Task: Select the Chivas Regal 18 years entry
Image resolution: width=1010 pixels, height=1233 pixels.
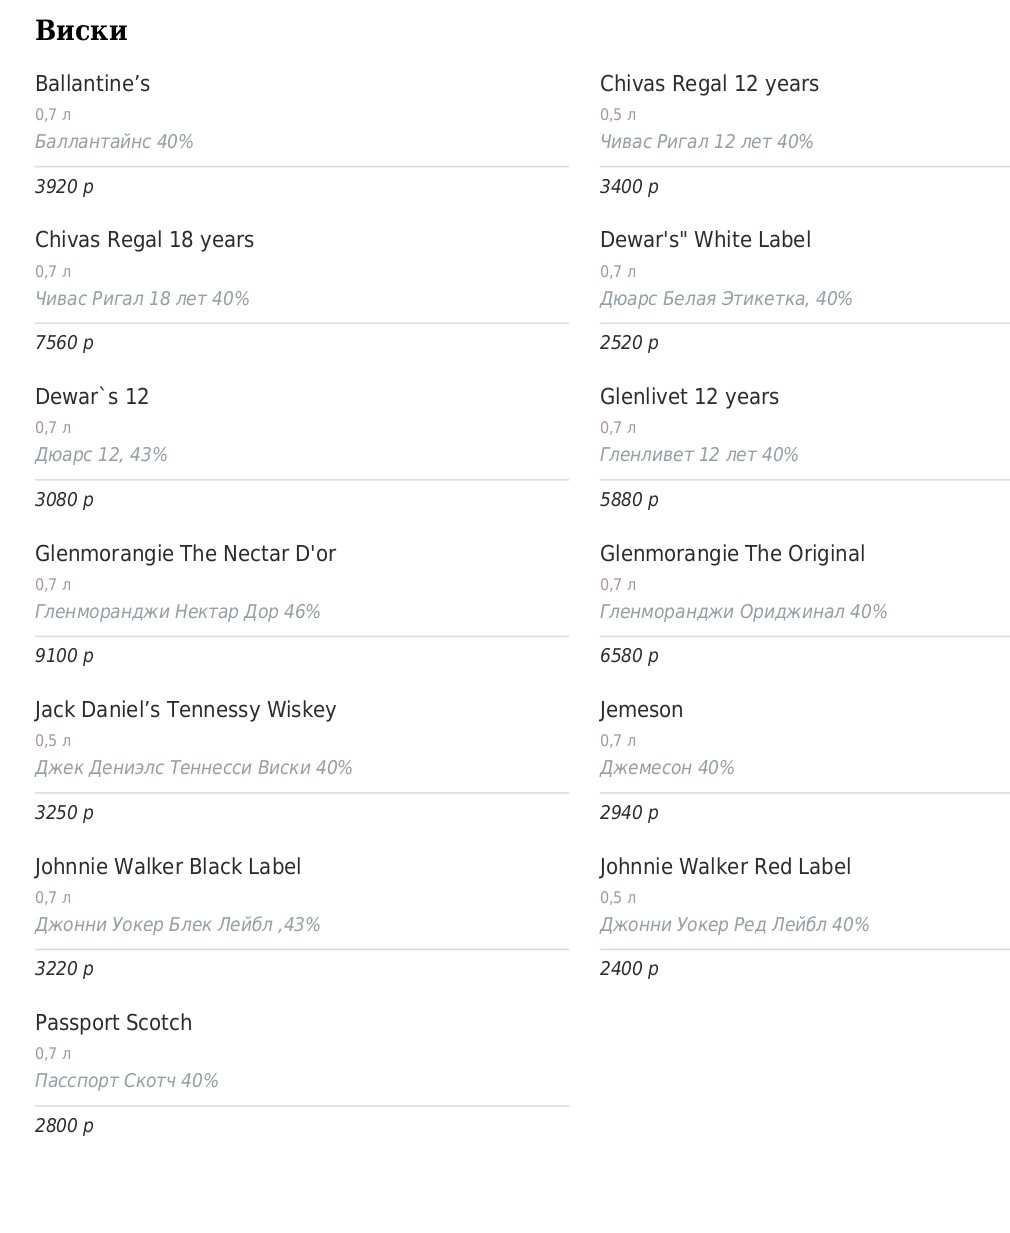Action: 144,240
